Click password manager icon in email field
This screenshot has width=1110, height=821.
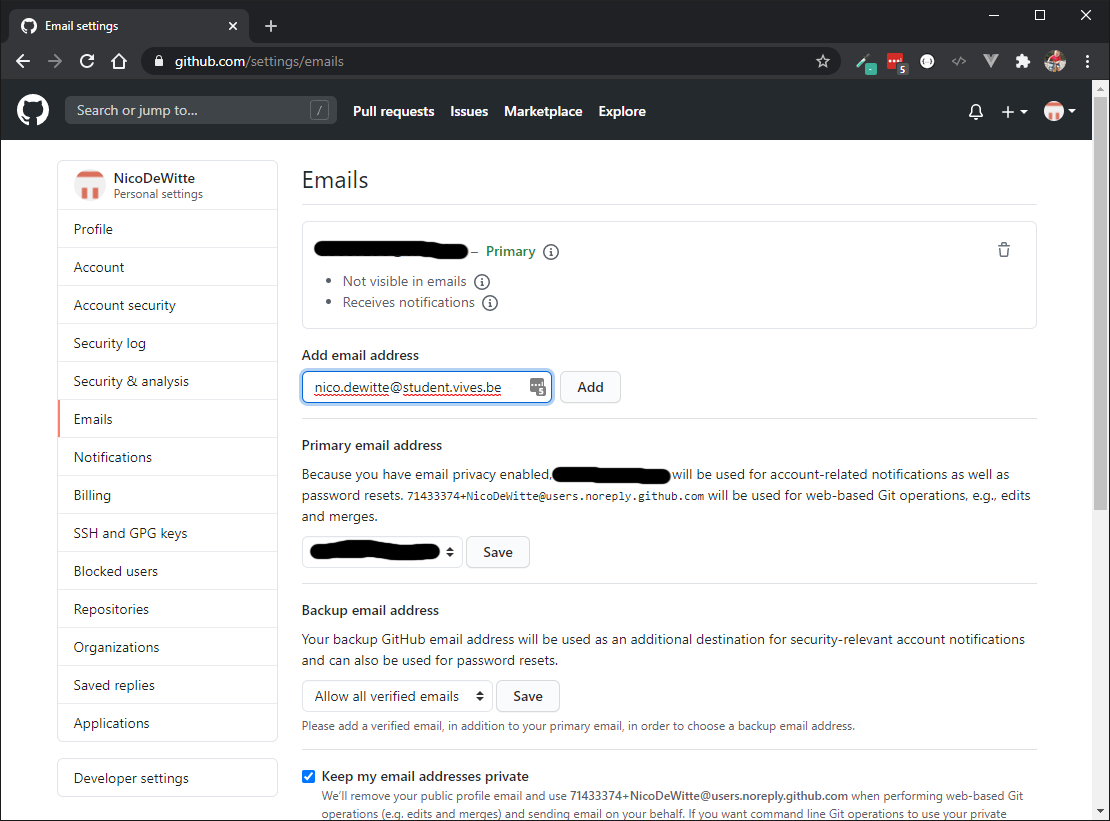click(537, 387)
